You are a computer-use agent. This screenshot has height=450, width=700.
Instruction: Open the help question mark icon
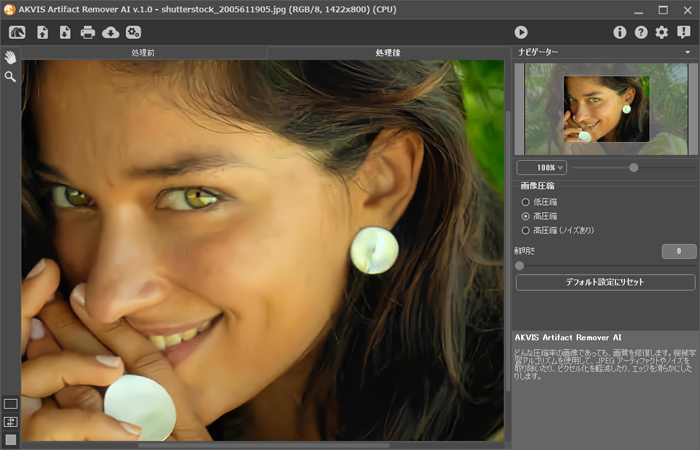coord(641,32)
